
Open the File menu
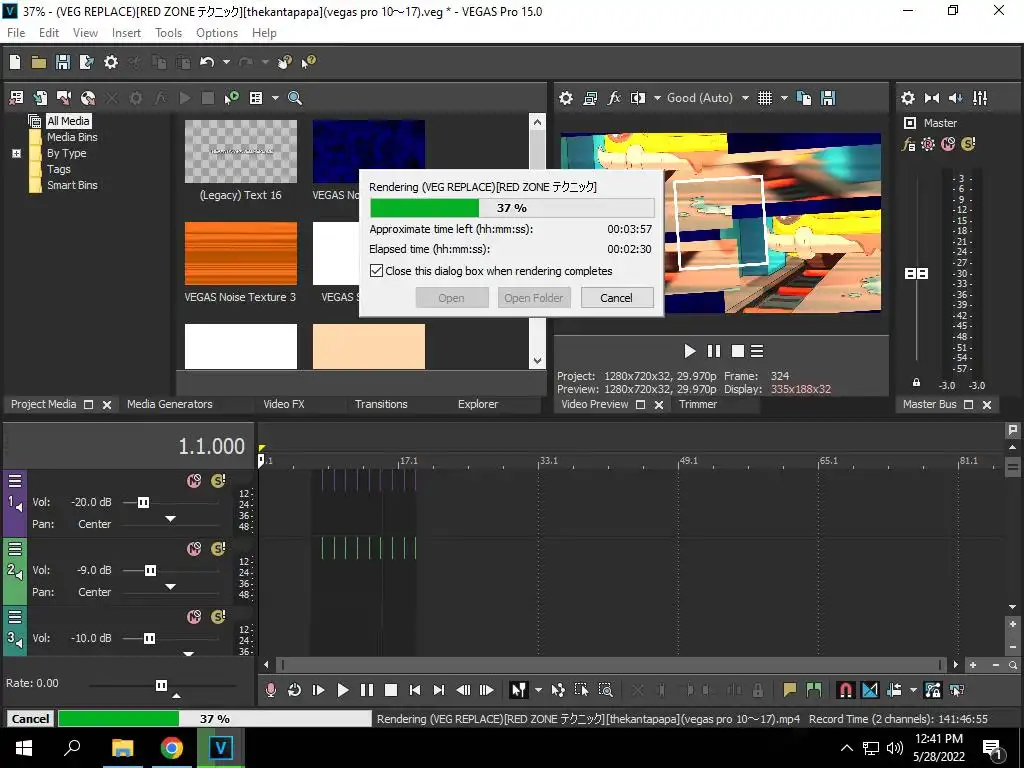[16, 33]
